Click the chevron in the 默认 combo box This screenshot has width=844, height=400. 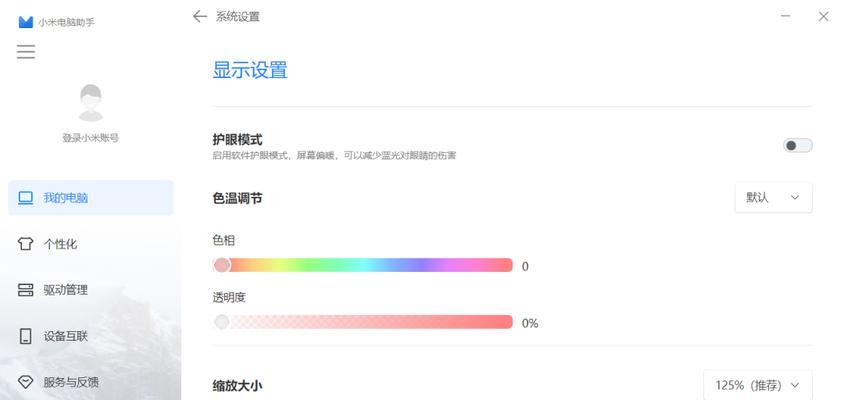pos(794,198)
